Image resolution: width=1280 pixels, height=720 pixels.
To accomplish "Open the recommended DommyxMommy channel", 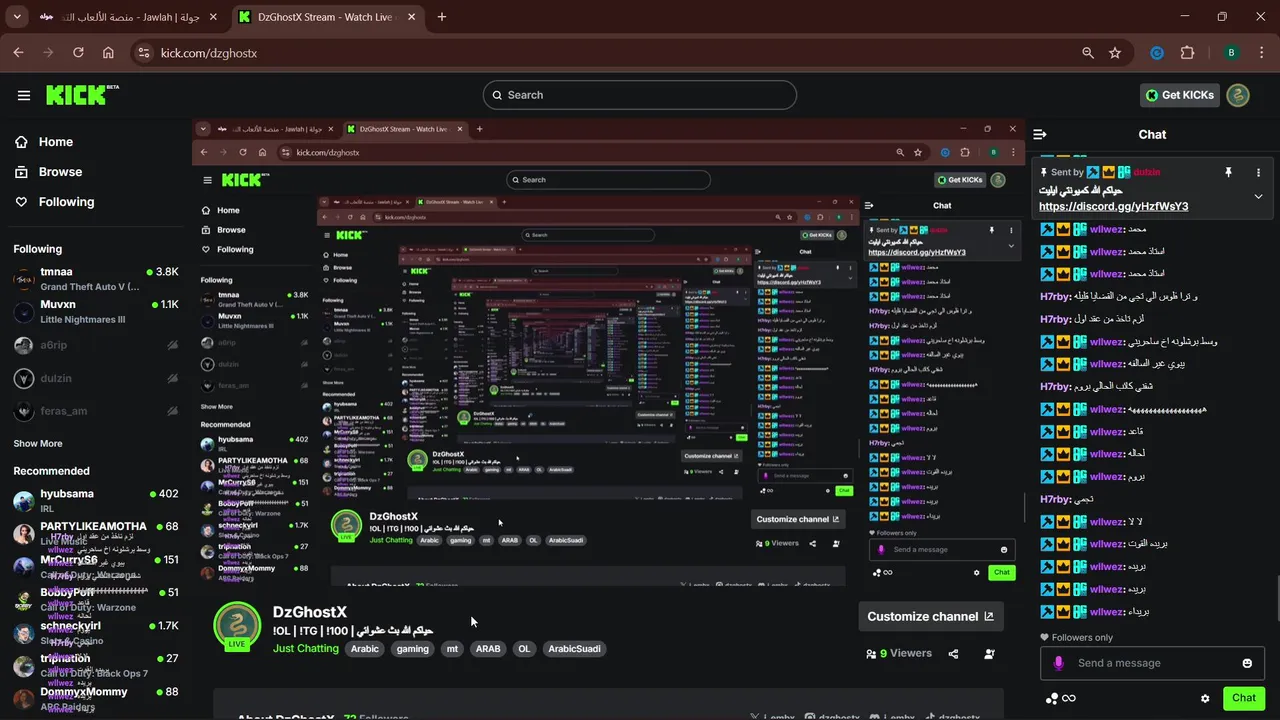I will click(x=95, y=699).
